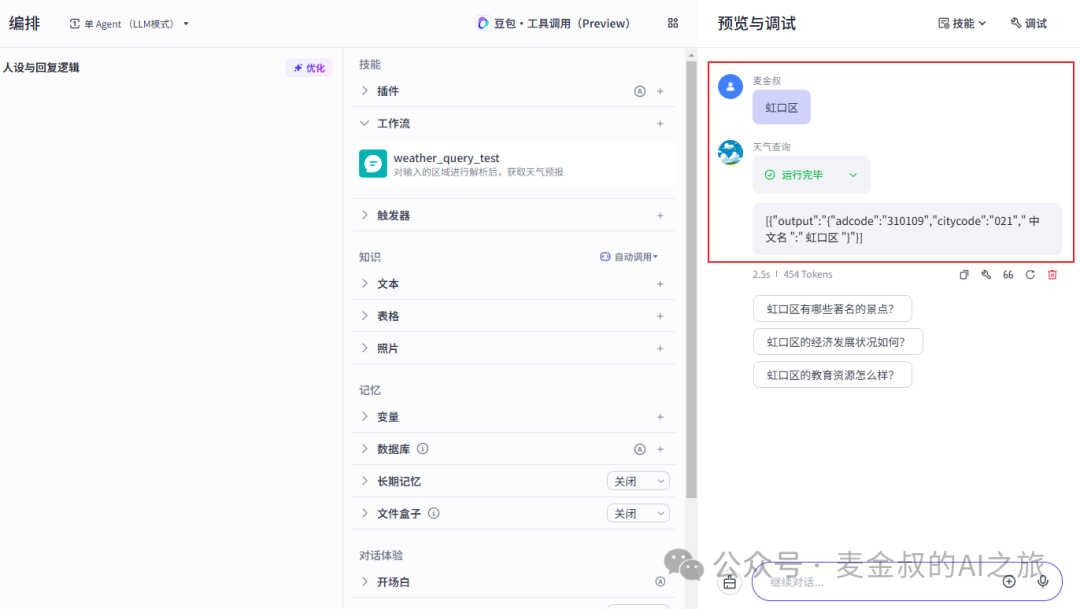Open the 文件盒子 关闭 dropdown
This screenshot has height=609, width=1080.
click(x=638, y=513)
